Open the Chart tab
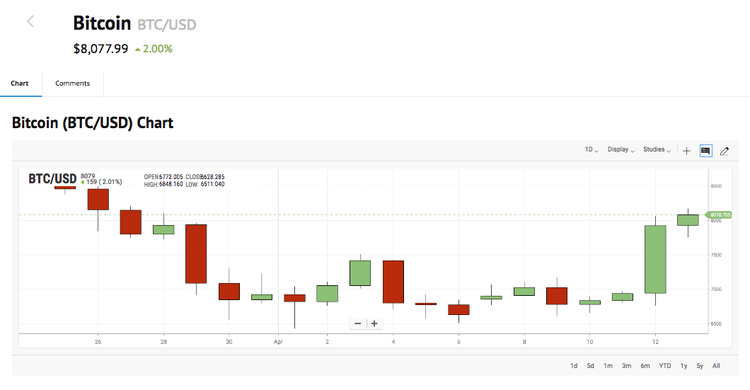The image size is (750, 390). (x=20, y=83)
